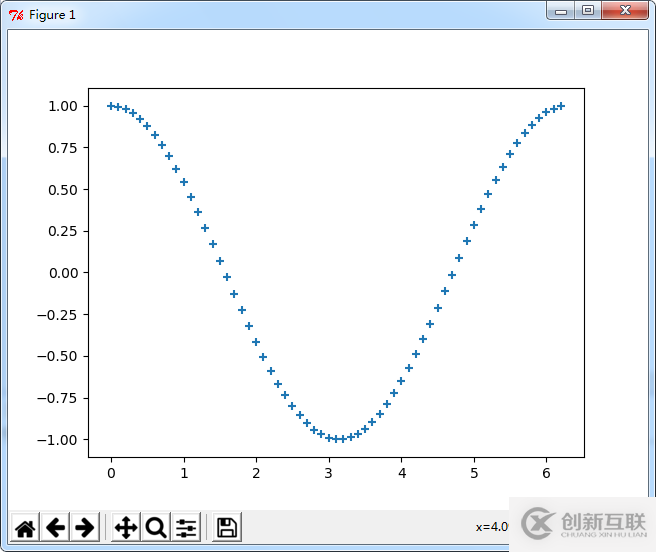Maximize the Figure 1 window
This screenshot has width=656, height=552.
tap(588, 11)
